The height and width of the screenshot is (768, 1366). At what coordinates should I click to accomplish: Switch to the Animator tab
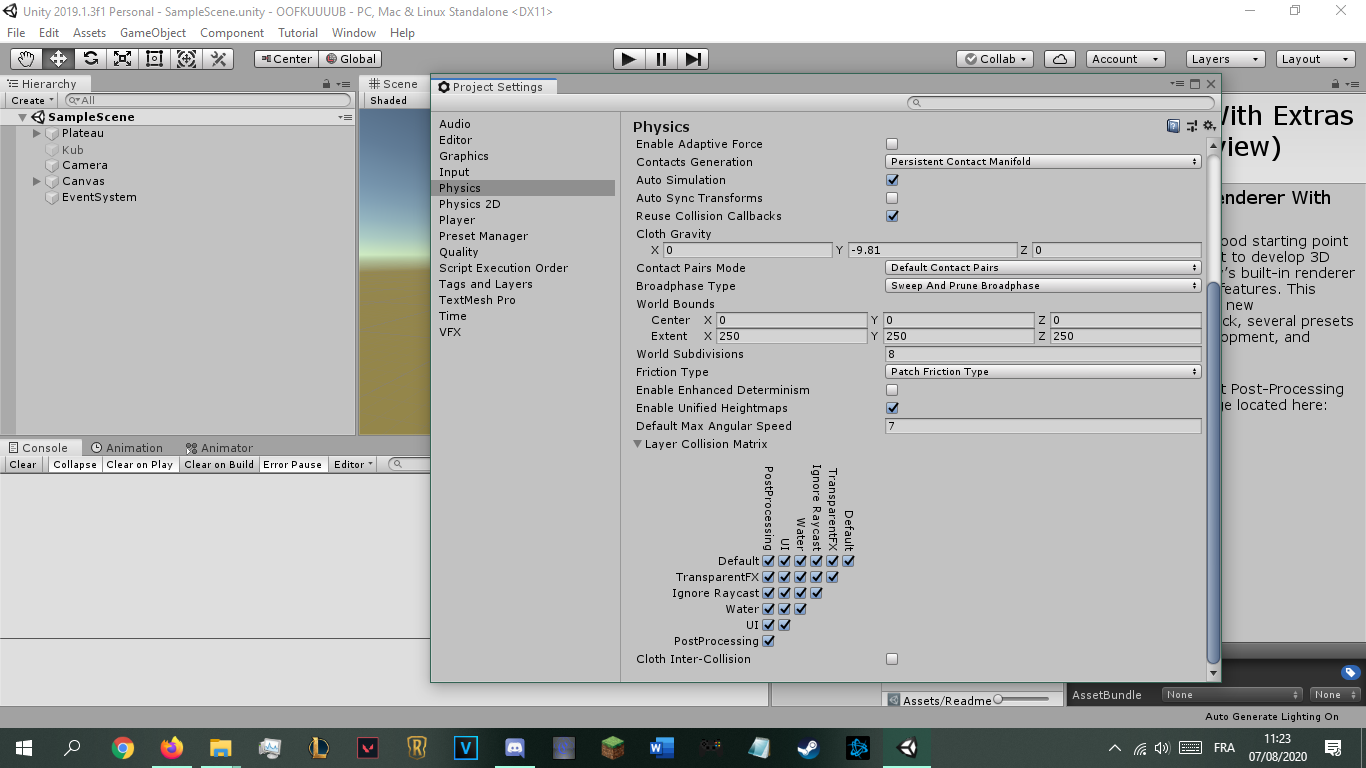coord(219,448)
